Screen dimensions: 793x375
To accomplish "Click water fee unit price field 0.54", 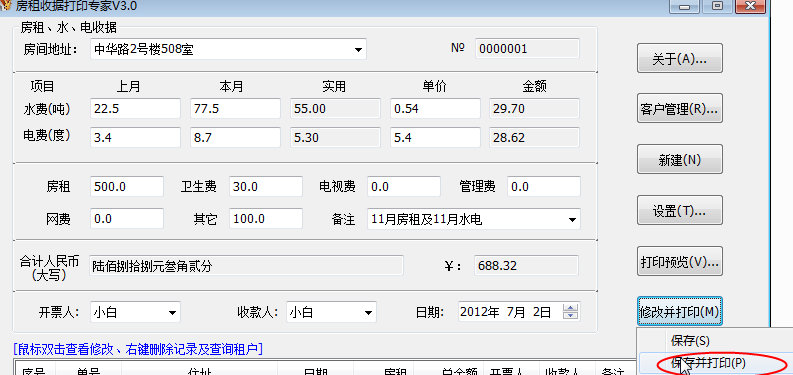I will (x=435, y=108).
